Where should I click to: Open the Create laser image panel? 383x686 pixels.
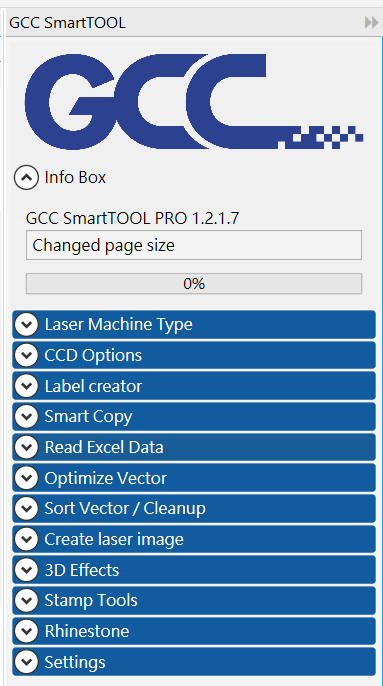click(194, 539)
